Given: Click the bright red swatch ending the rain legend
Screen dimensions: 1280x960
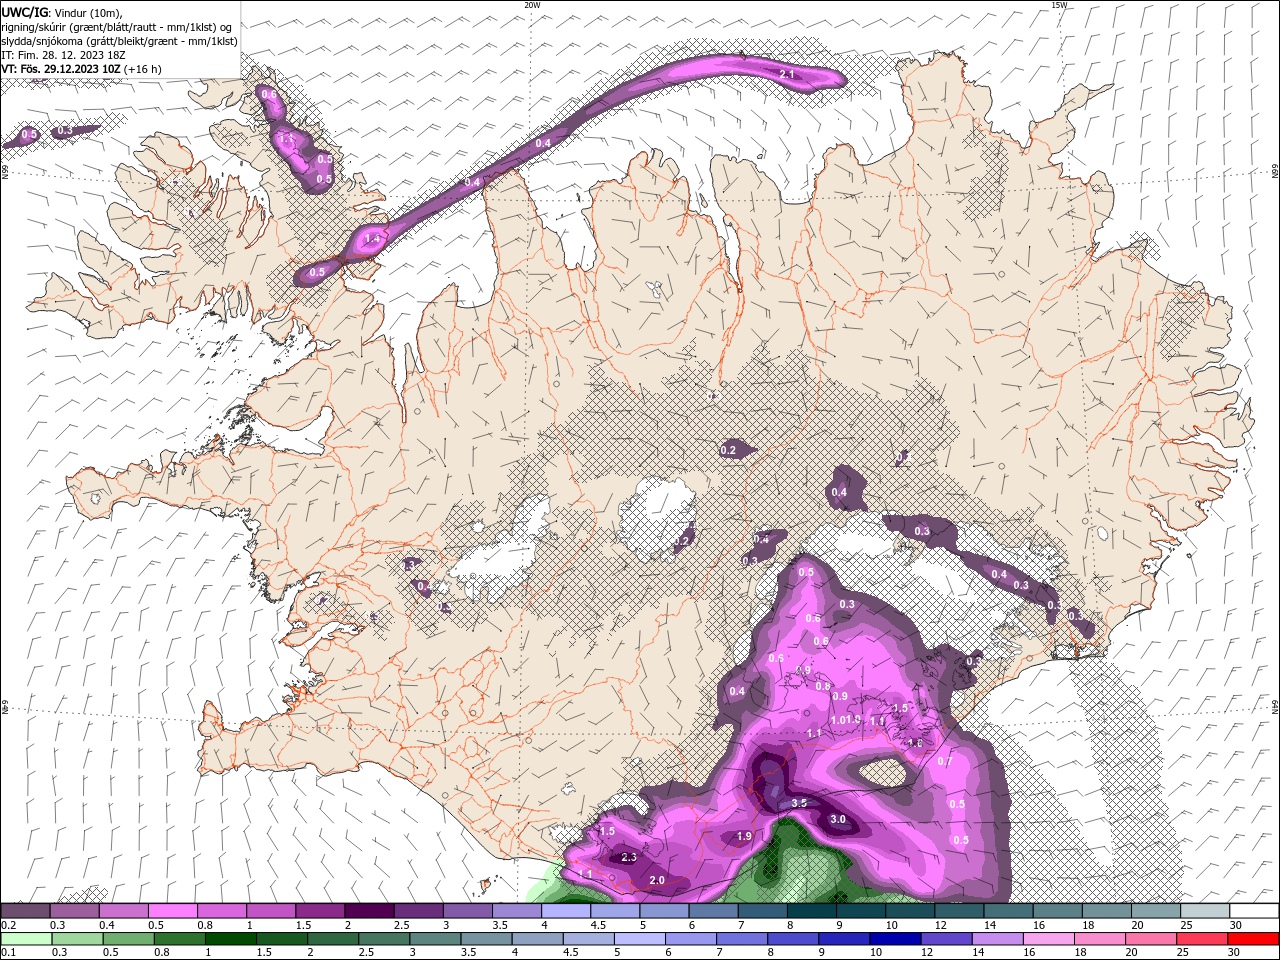Looking at the screenshot, I should click(1253, 938).
